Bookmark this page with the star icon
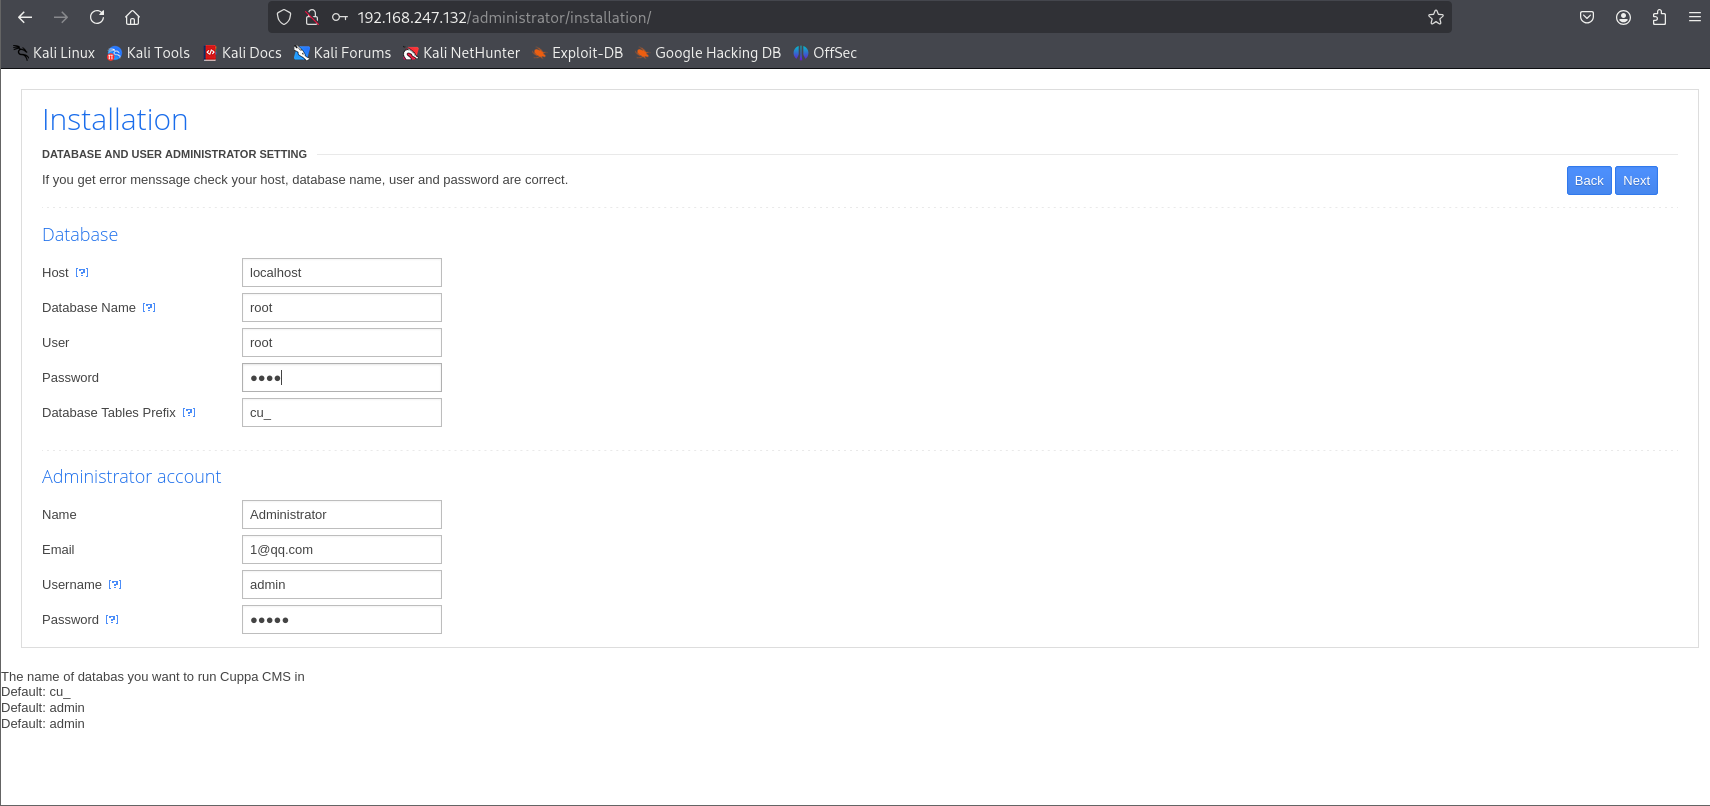Screen dimensions: 1710x806 coord(1436,17)
